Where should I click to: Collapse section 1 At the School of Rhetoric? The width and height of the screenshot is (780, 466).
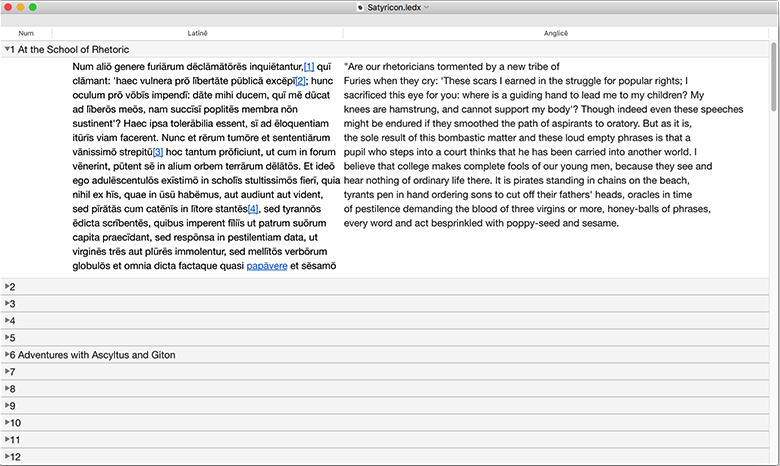coord(7,49)
